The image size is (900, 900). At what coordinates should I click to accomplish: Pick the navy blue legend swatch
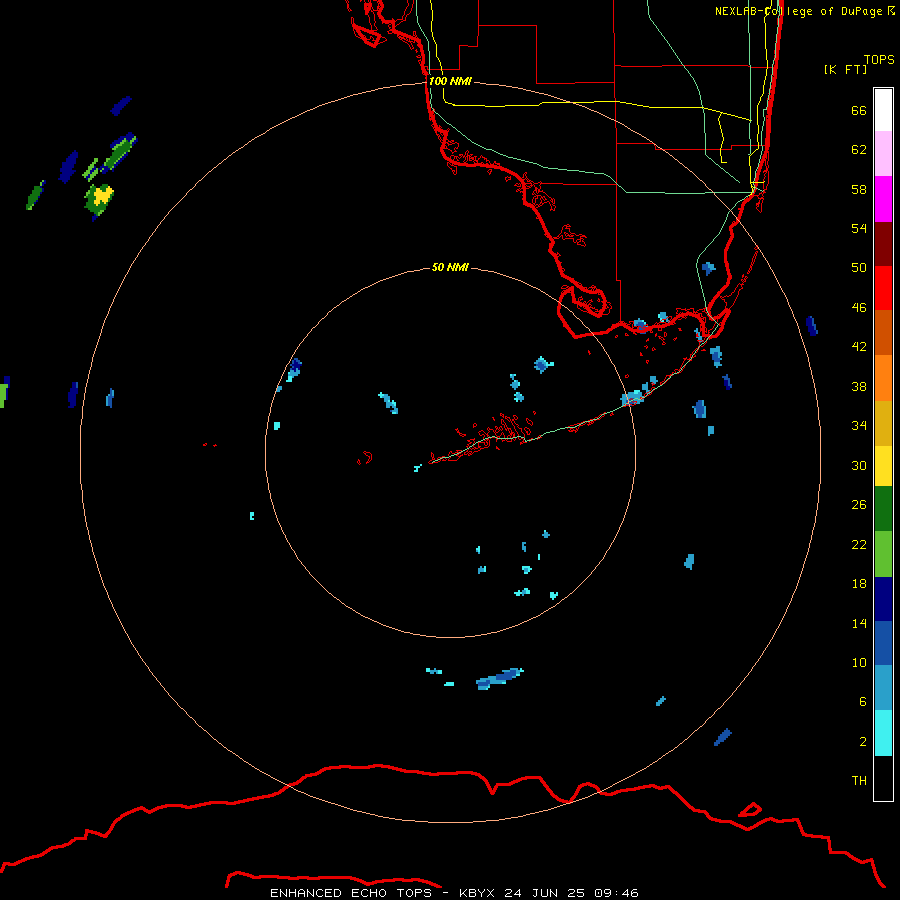[883, 599]
